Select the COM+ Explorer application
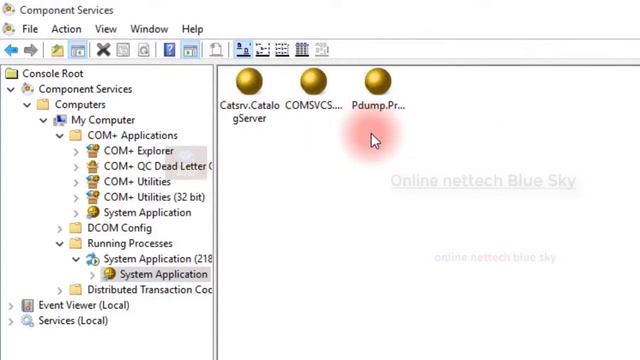This screenshot has height=360, width=640. (139, 151)
